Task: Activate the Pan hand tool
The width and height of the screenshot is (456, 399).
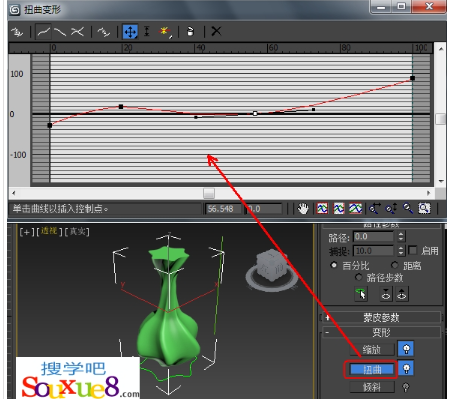Action: pyautogui.click(x=303, y=209)
